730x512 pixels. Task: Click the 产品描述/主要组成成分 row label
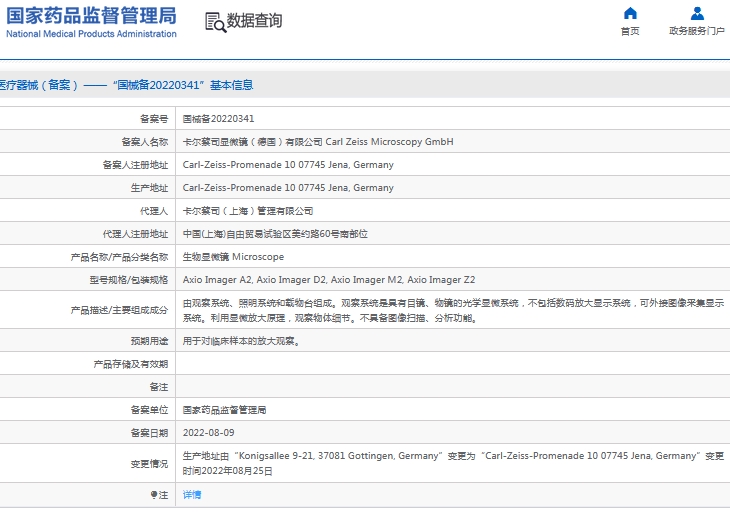pyautogui.click(x=119, y=310)
